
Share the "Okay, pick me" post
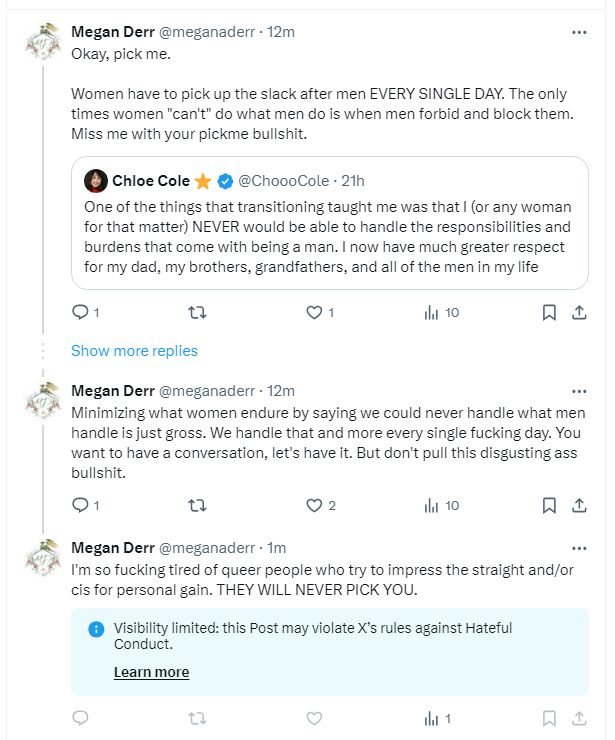point(578,313)
